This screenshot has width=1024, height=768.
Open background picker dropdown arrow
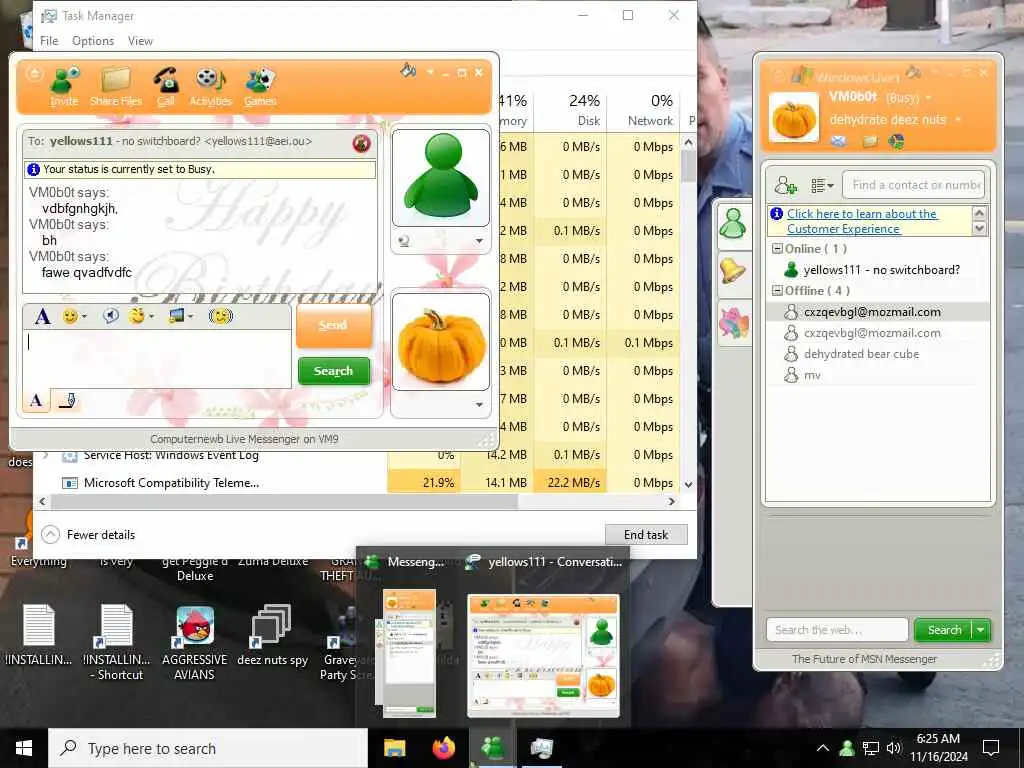coord(190,317)
